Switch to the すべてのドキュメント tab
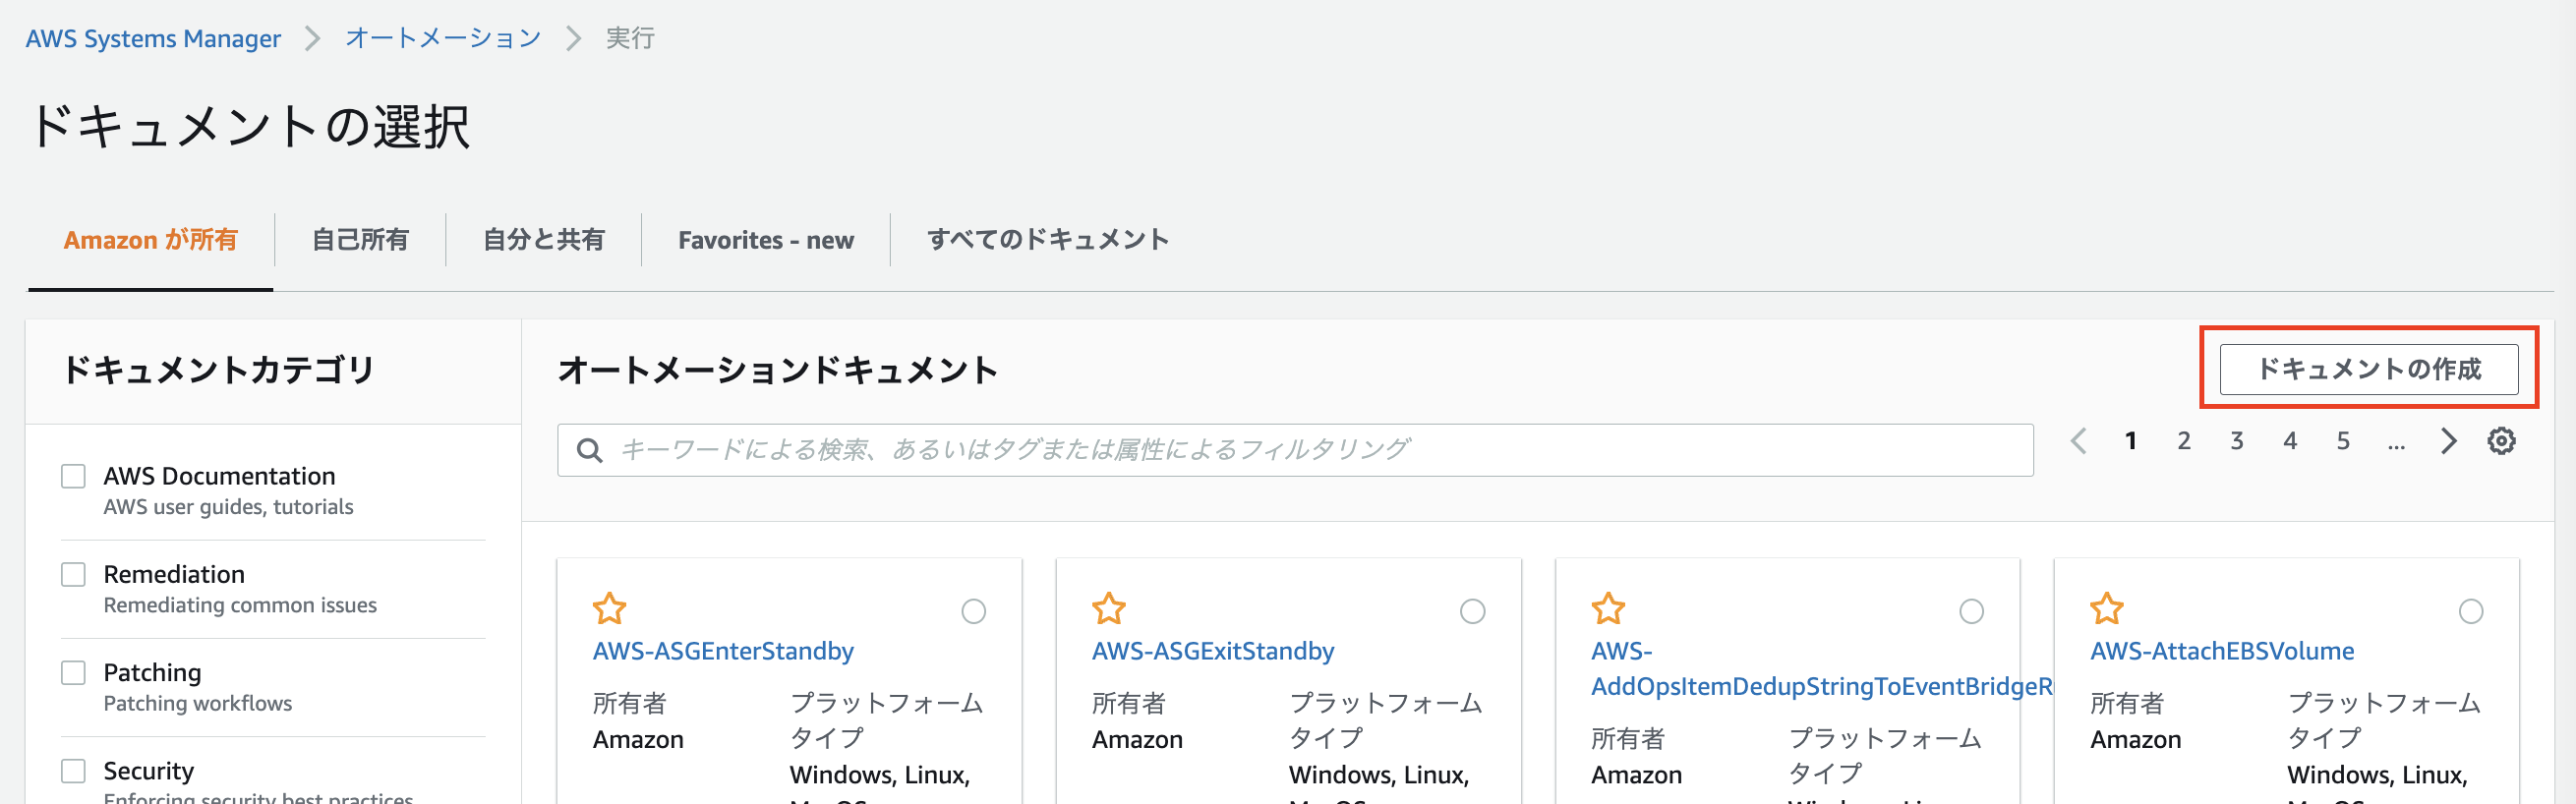The height and width of the screenshot is (804, 2576). click(x=1047, y=239)
